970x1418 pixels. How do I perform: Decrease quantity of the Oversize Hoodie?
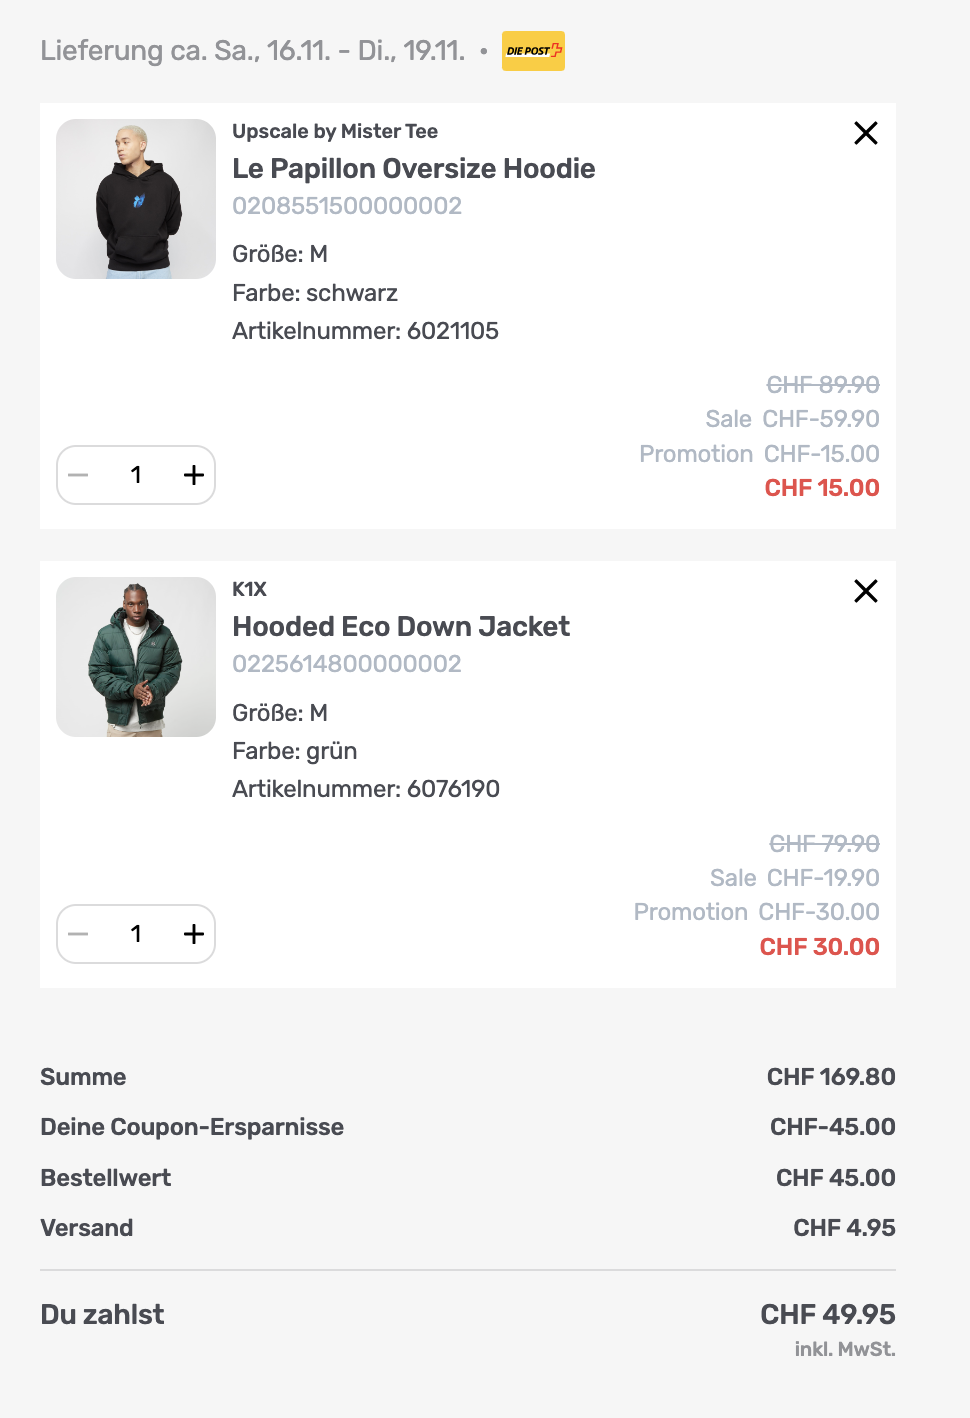tap(79, 475)
